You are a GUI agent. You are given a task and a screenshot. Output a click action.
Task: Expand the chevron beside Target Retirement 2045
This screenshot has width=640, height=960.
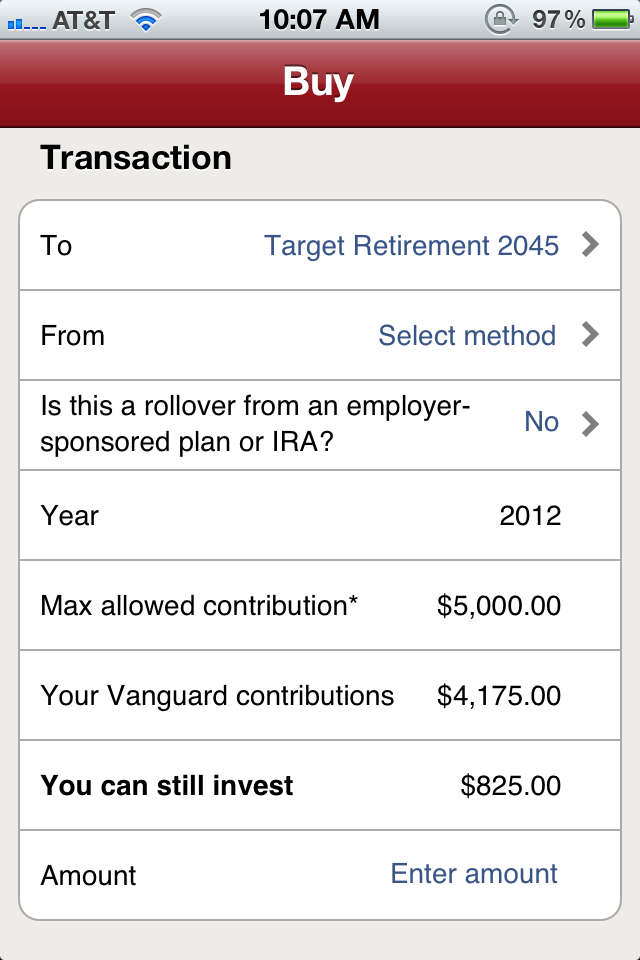coord(591,245)
